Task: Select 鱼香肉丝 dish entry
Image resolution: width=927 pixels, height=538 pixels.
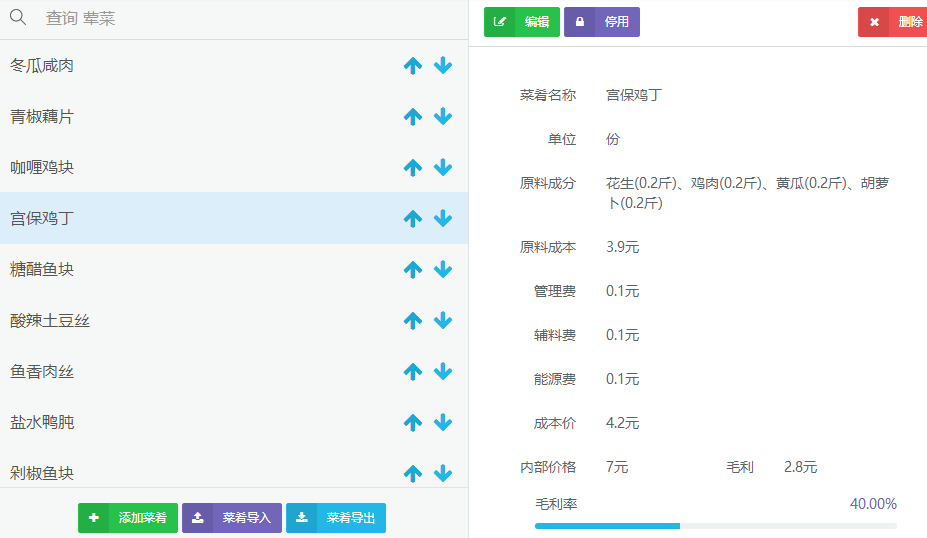Action: pyautogui.click(x=43, y=372)
